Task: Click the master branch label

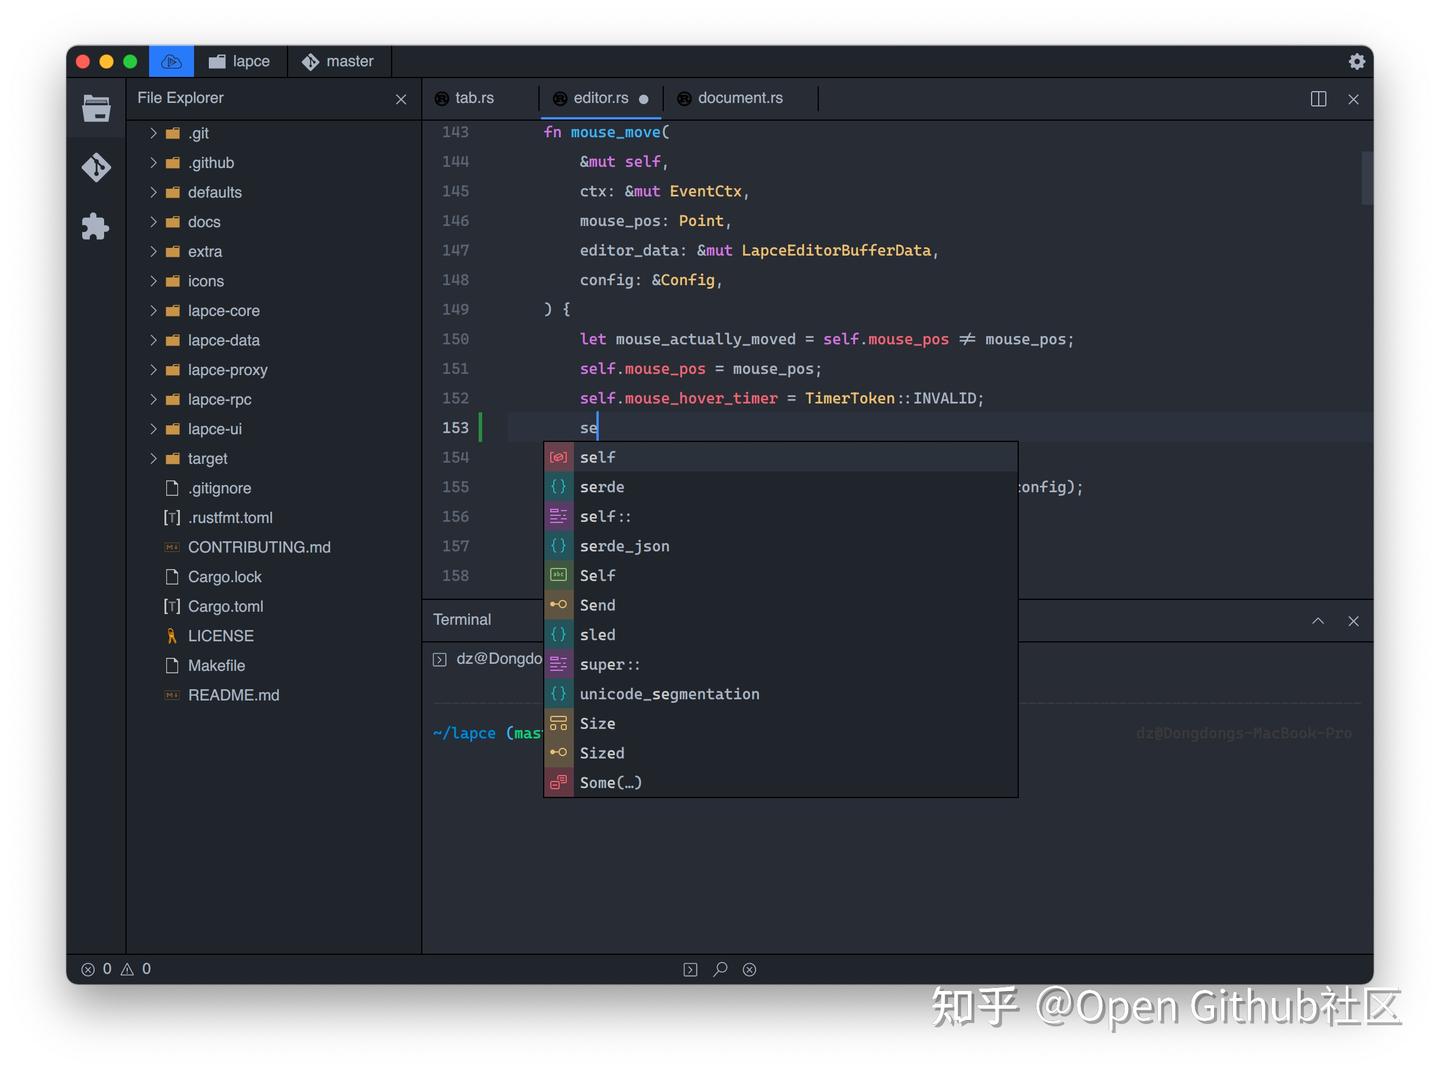Action: (x=339, y=61)
